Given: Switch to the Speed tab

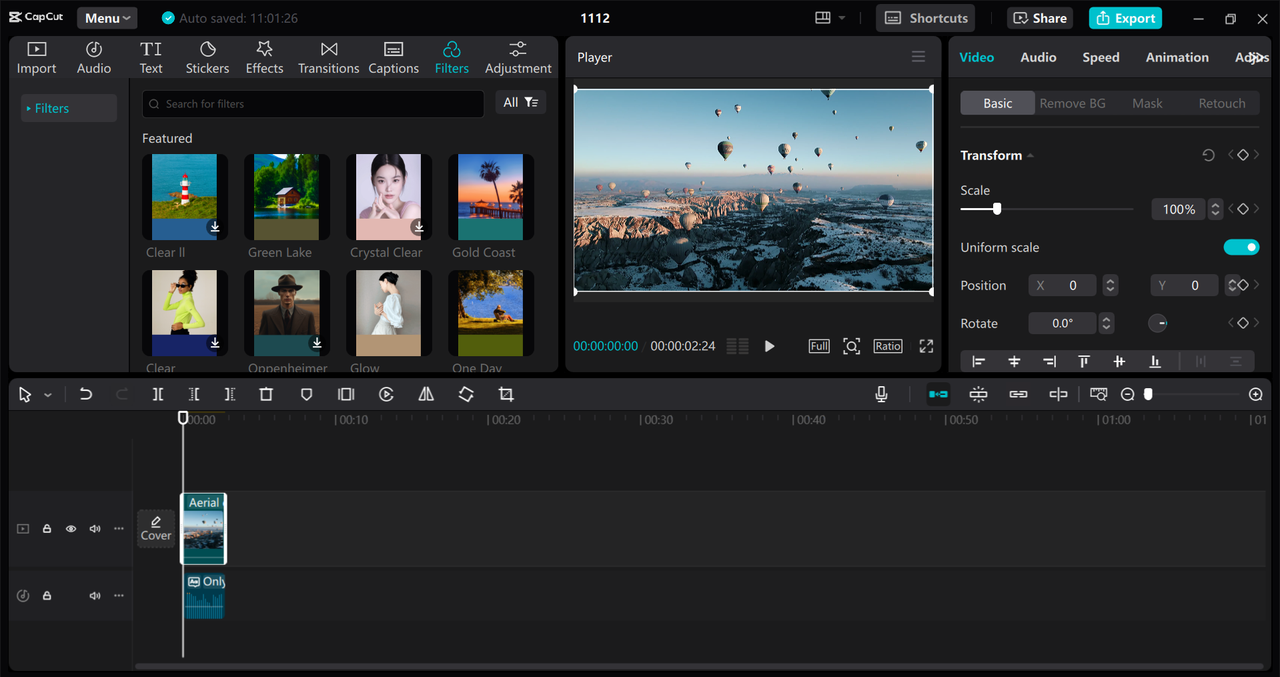Looking at the screenshot, I should (x=1101, y=57).
